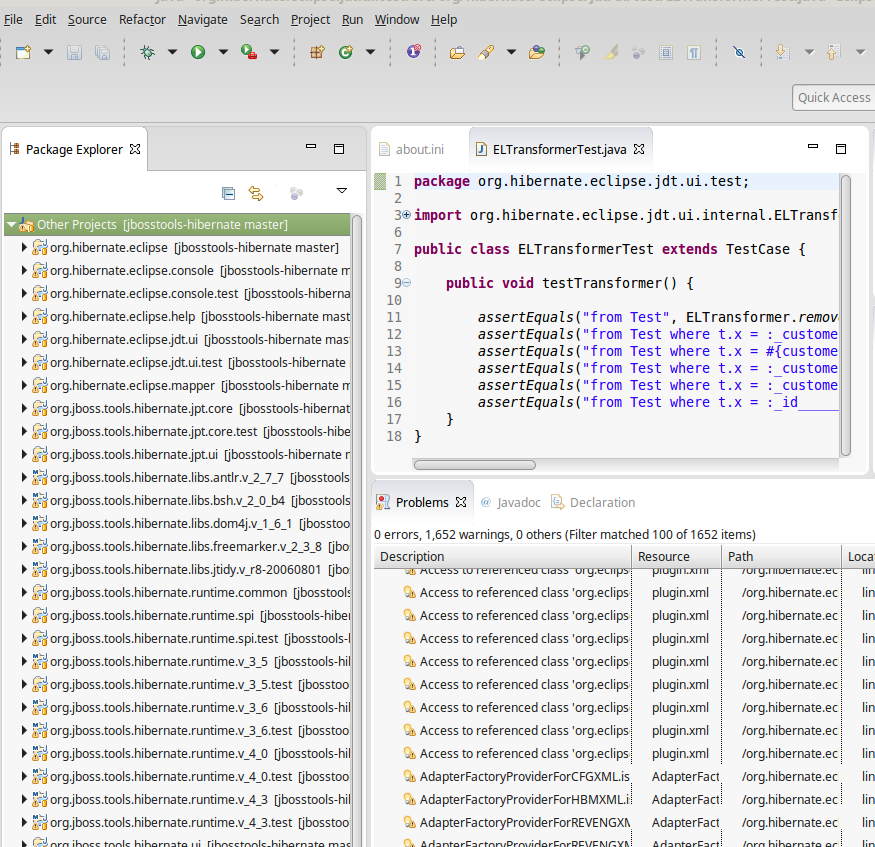Click the green Run button
The image size is (875, 847).
[x=198, y=52]
